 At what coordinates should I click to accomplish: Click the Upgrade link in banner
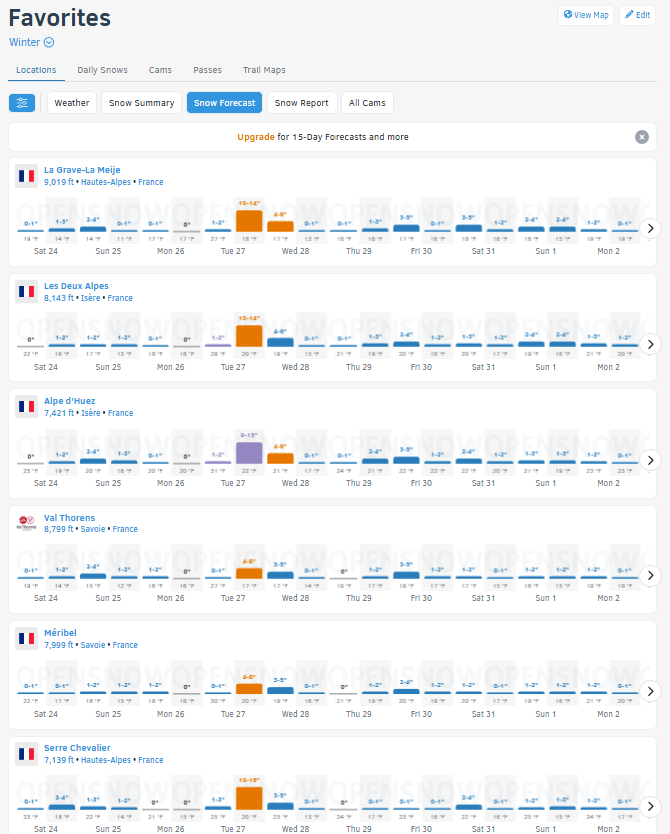(255, 137)
